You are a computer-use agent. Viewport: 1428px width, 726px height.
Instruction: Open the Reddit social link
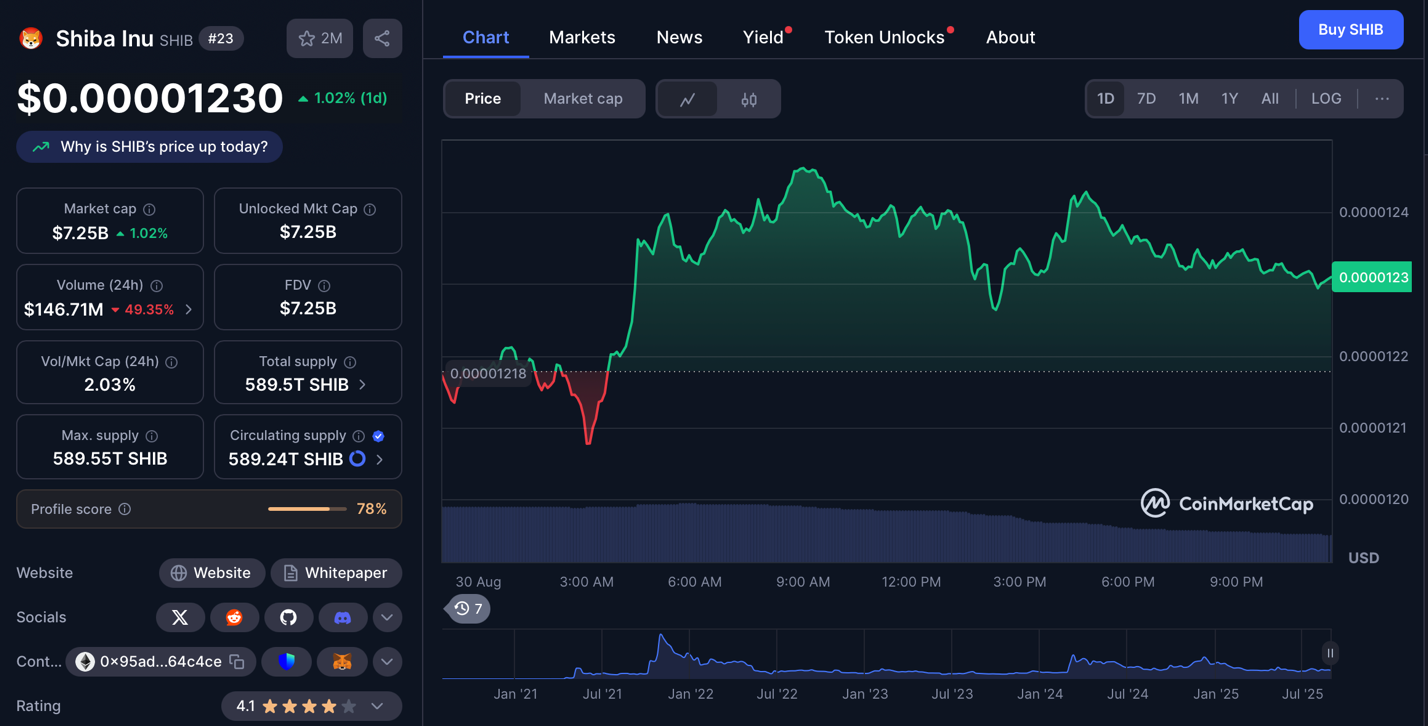[x=234, y=618]
